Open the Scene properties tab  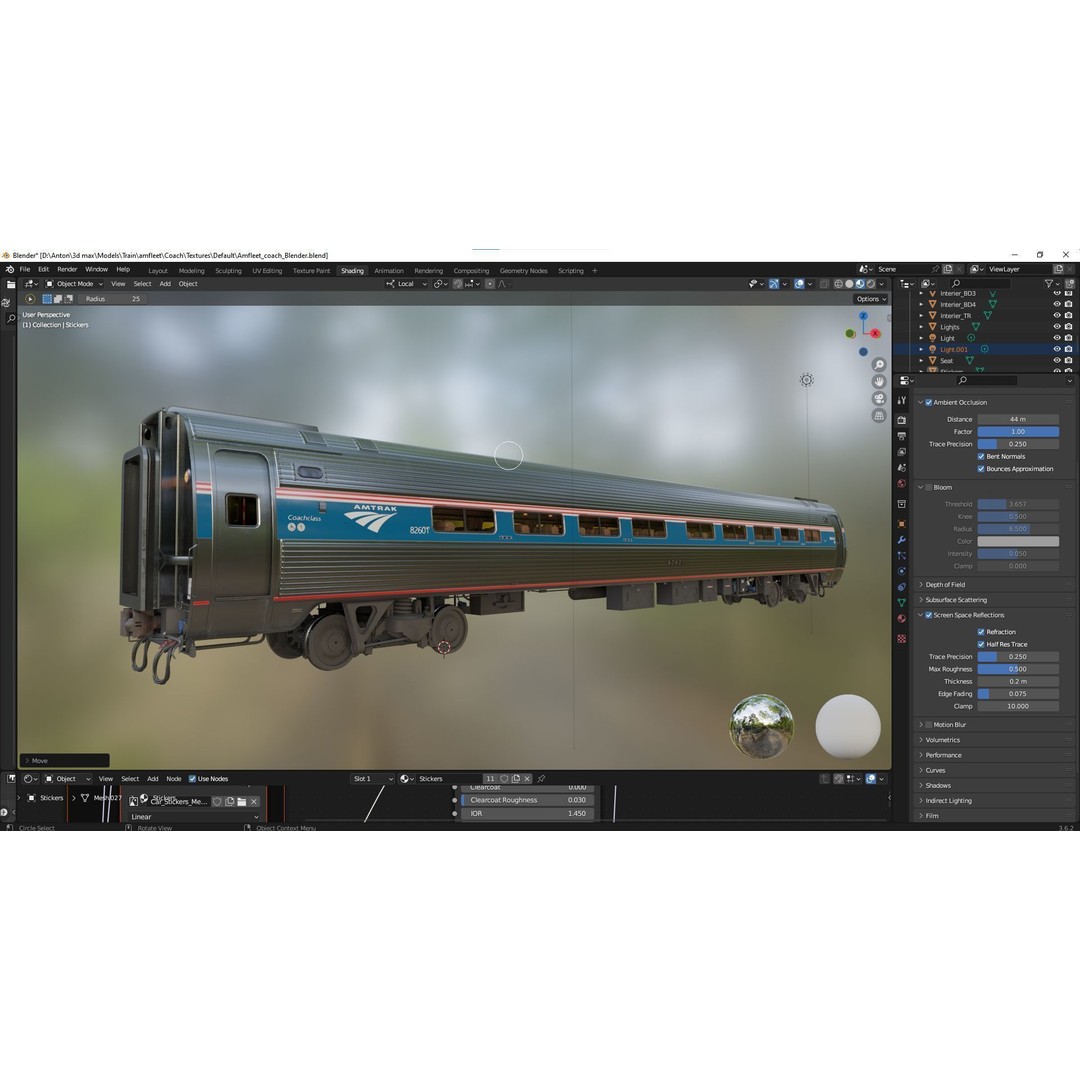point(902,468)
